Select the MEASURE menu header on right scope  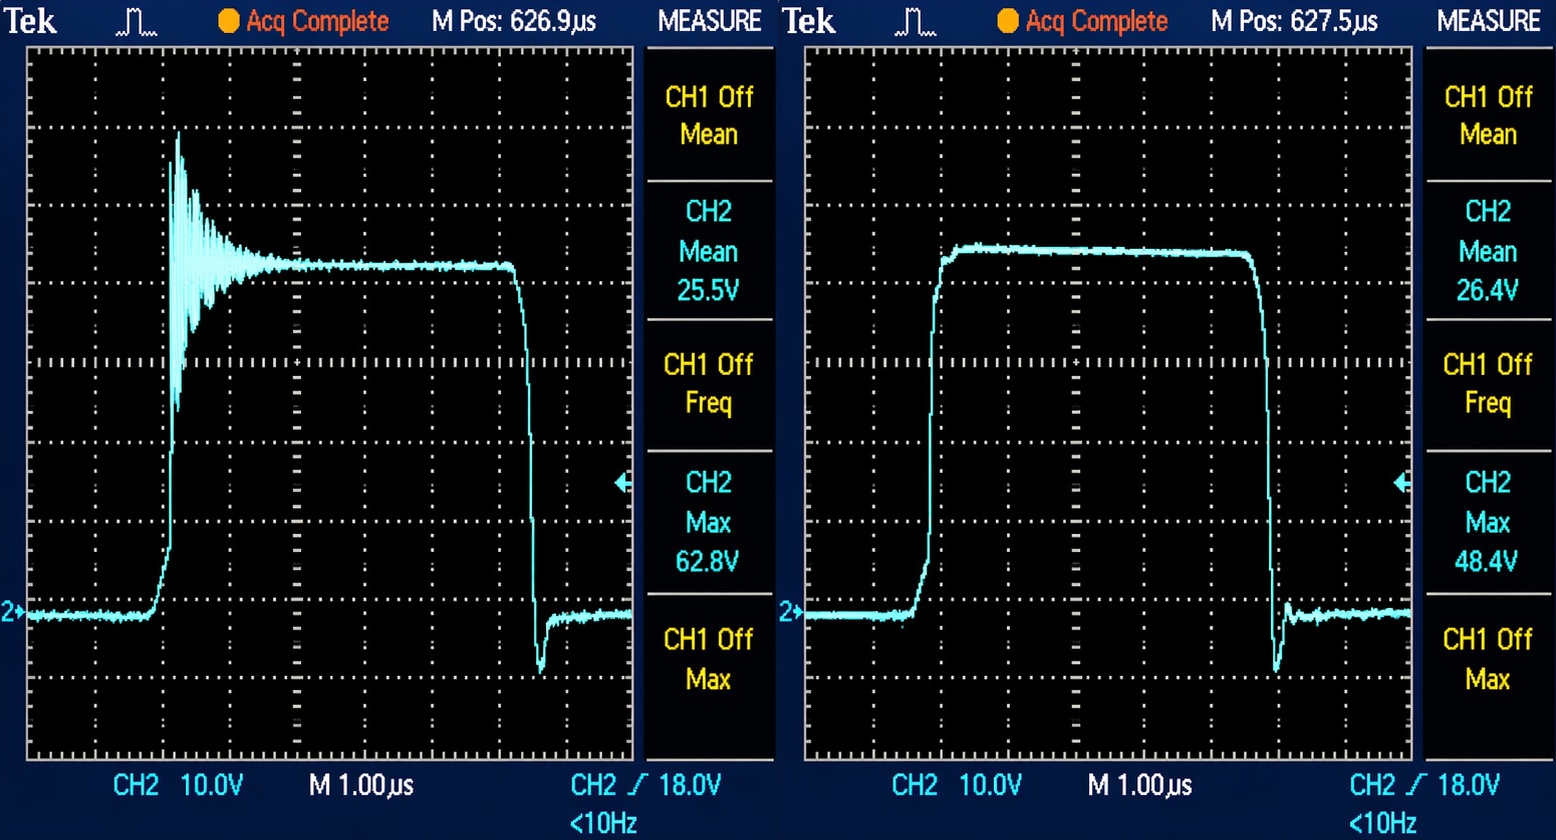(x=1489, y=21)
